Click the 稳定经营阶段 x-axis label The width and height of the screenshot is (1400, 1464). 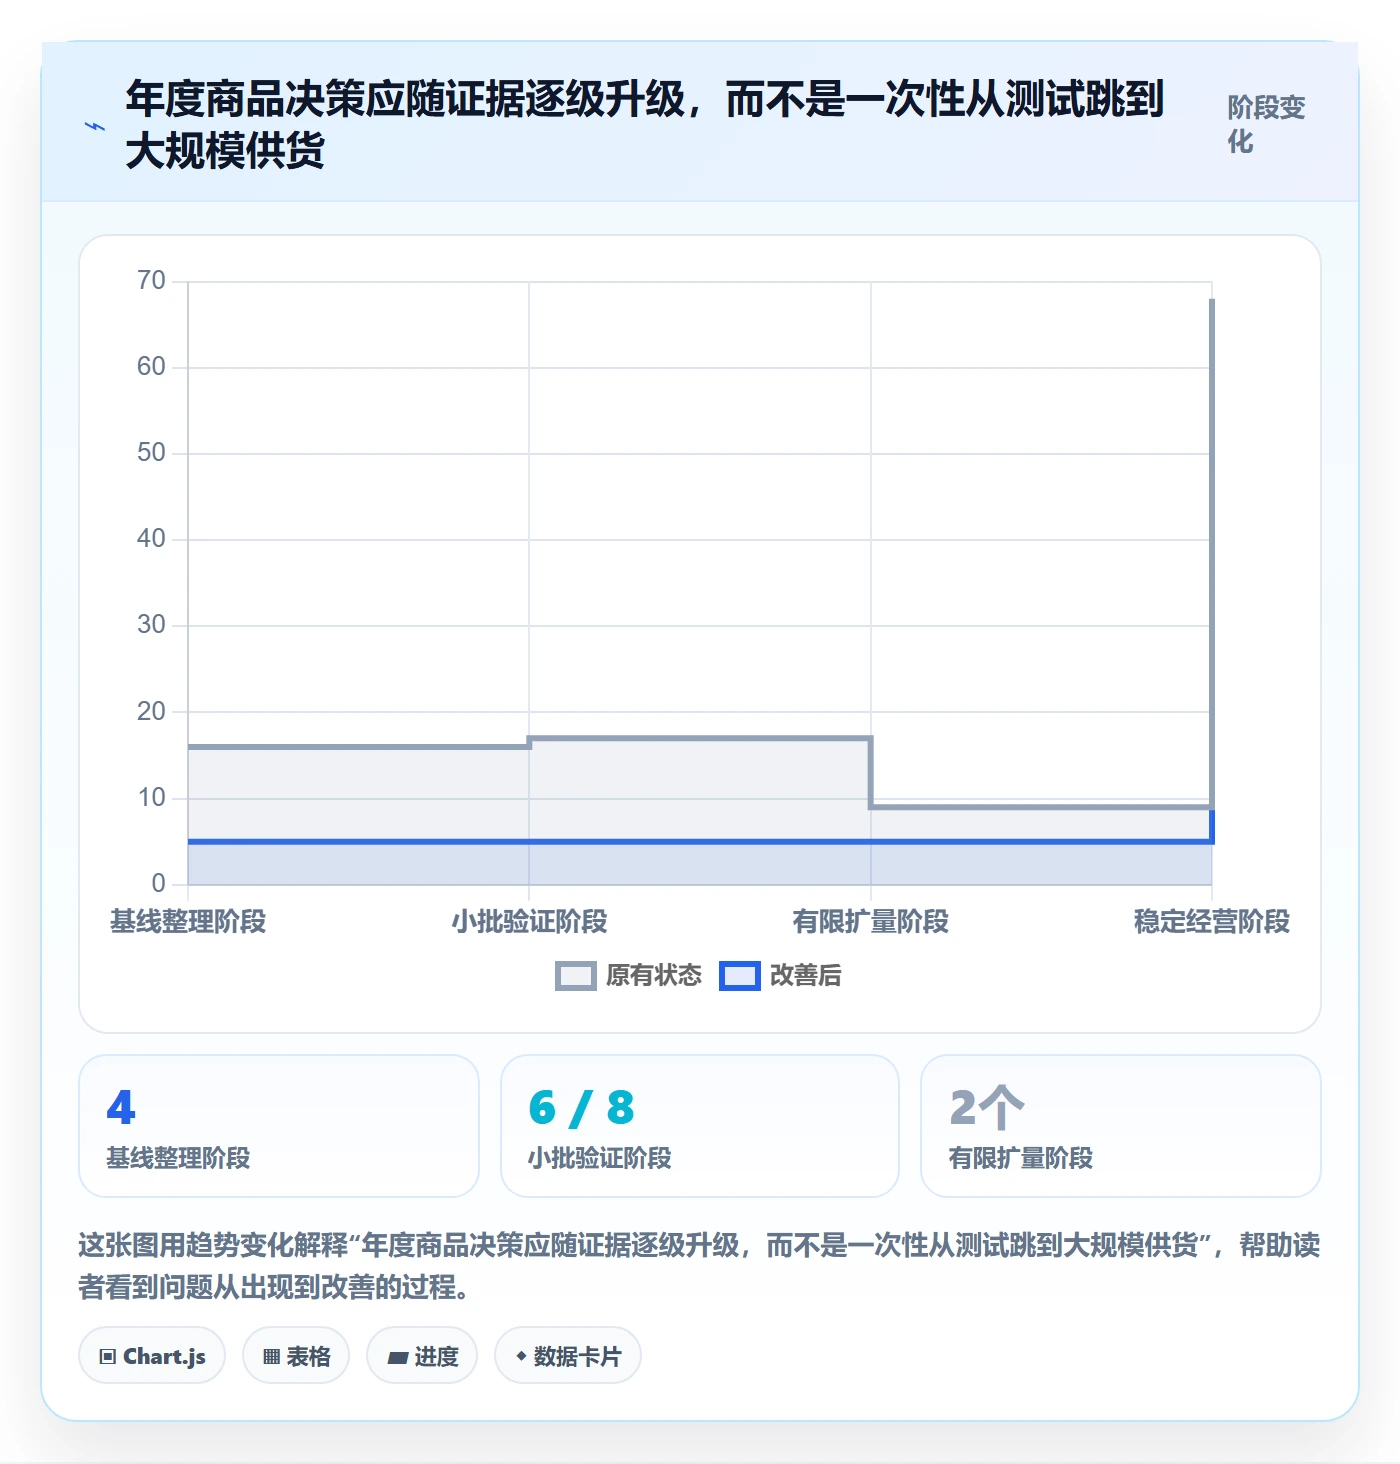tap(1212, 922)
